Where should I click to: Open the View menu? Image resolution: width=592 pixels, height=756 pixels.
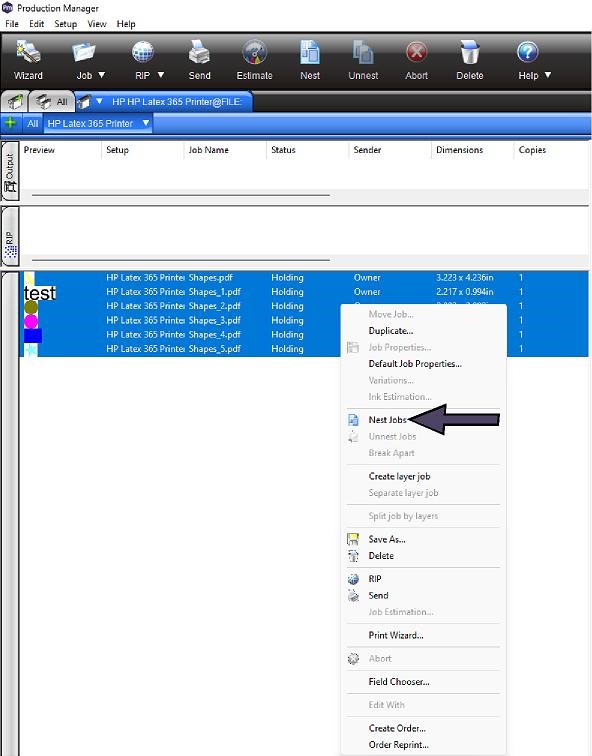click(97, 24)
